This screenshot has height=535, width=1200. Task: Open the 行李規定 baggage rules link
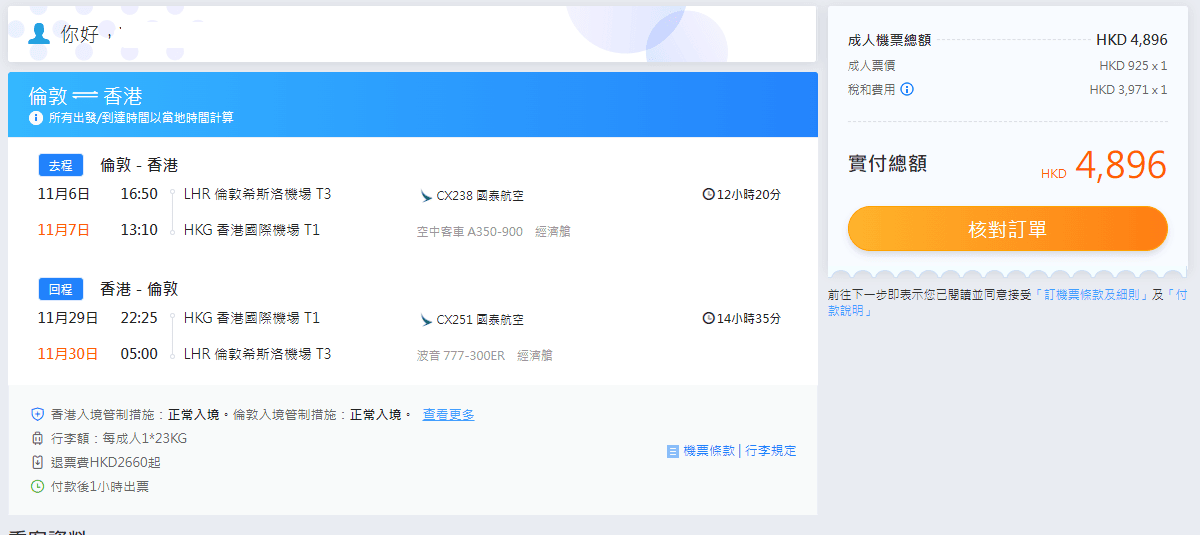click(770, 451)
